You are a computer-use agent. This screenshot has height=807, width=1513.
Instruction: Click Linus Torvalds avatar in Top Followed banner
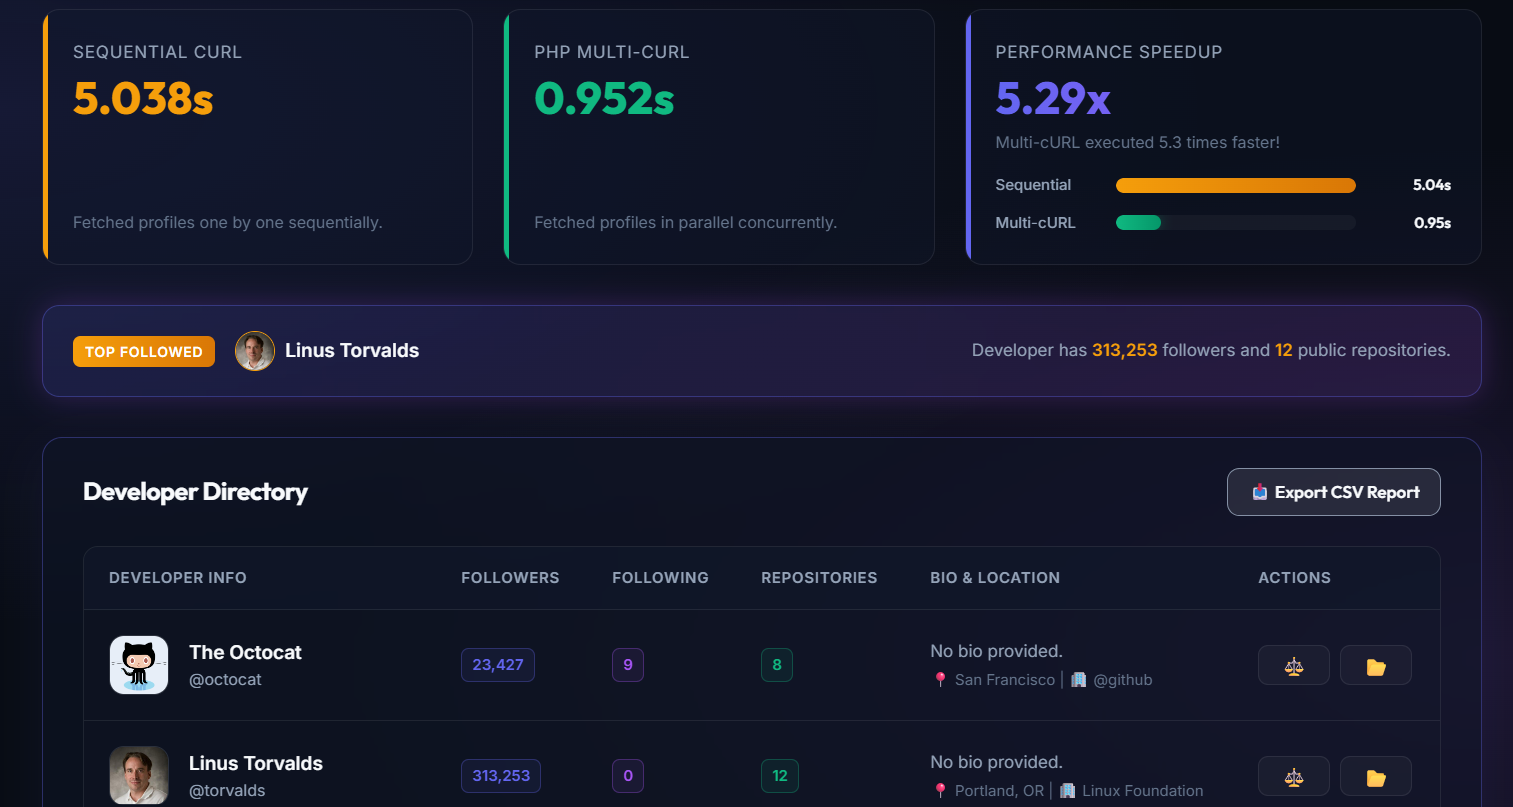[x=255, y=351]
